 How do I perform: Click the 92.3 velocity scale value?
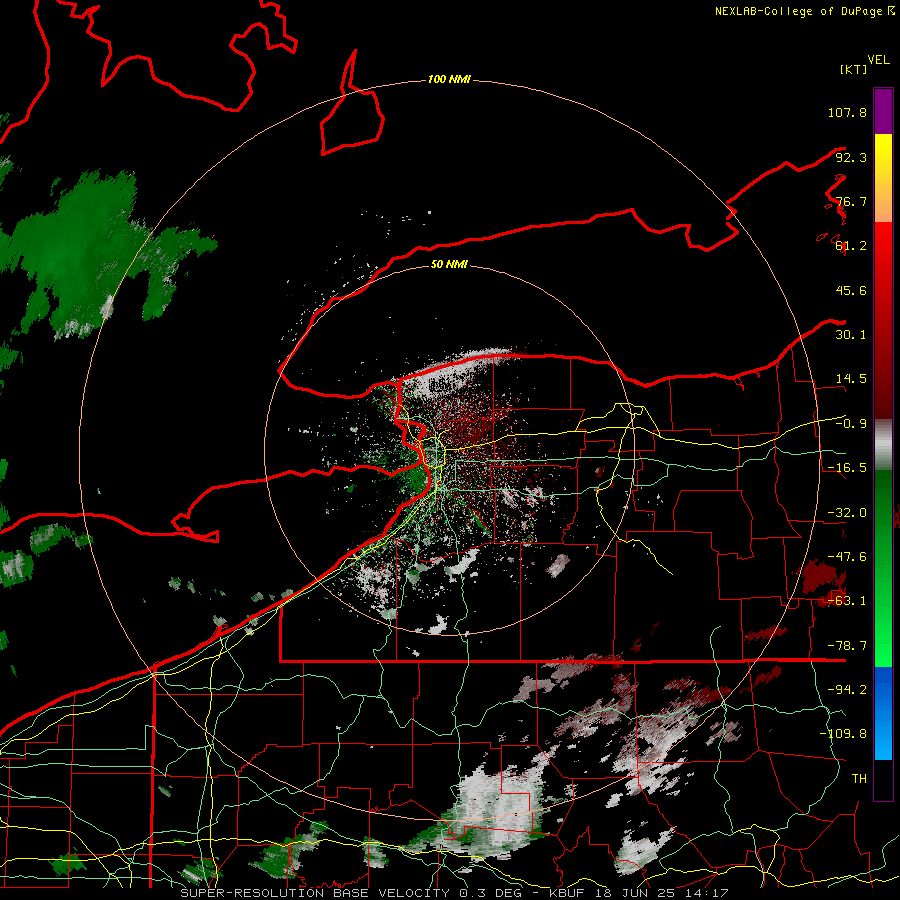pos(851,157)
